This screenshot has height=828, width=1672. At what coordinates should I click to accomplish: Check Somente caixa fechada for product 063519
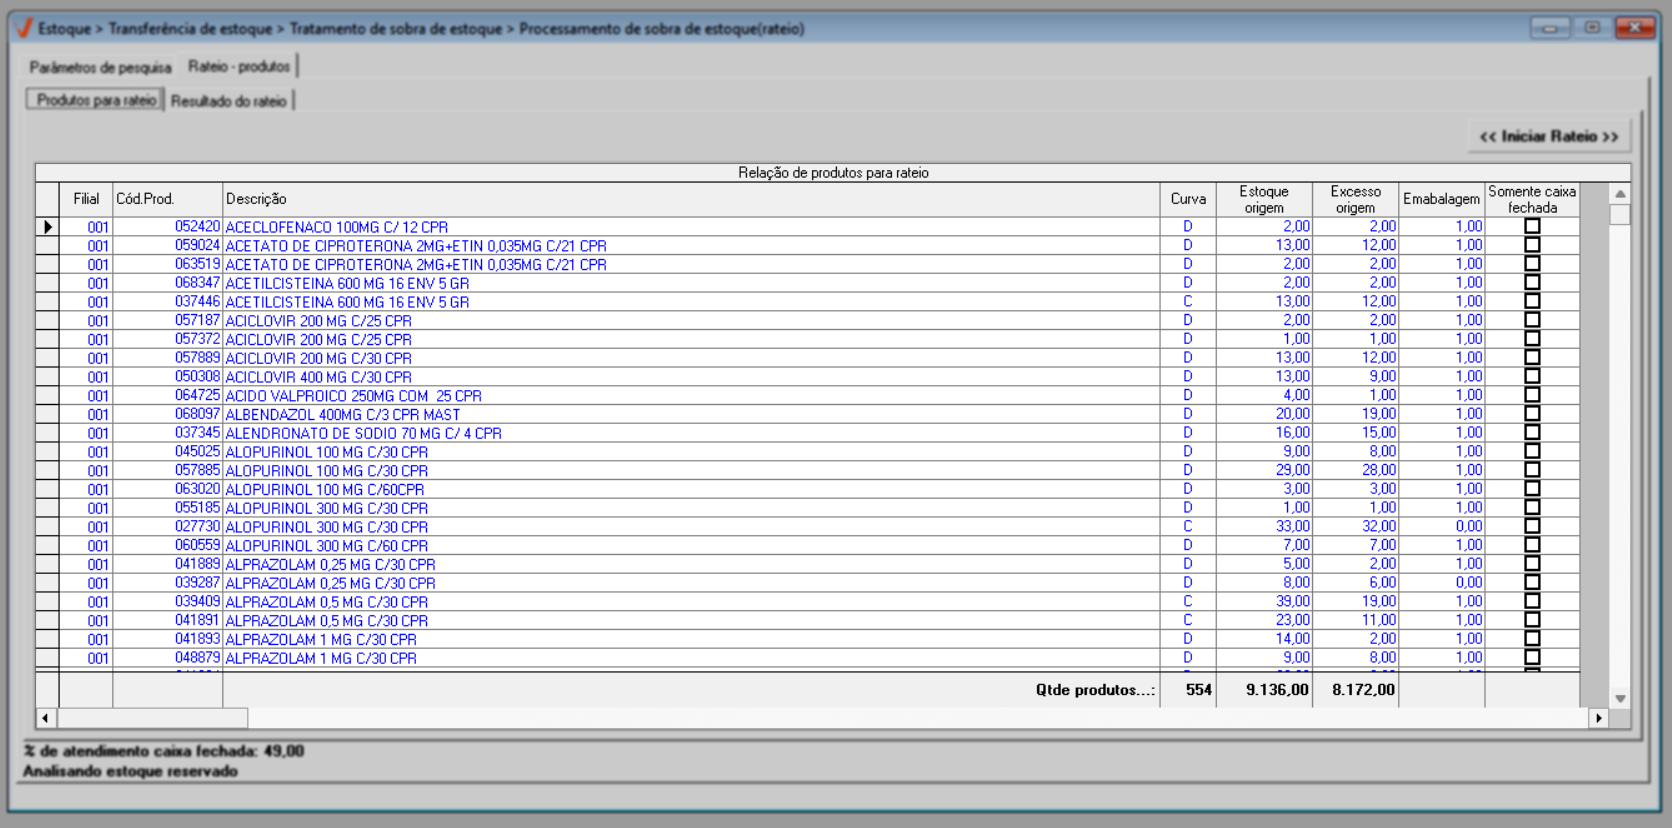(1532, 264)
